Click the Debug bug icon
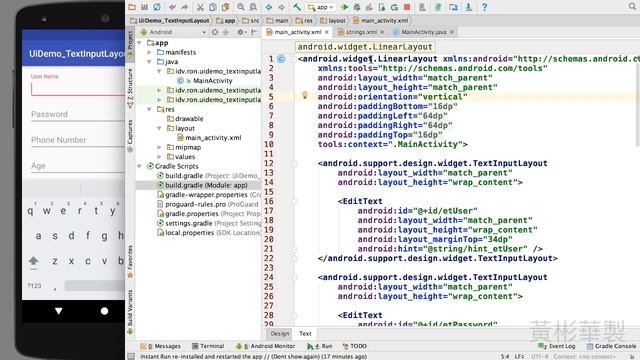The height and width of the screenshot is (360, 640). [357, 7]
